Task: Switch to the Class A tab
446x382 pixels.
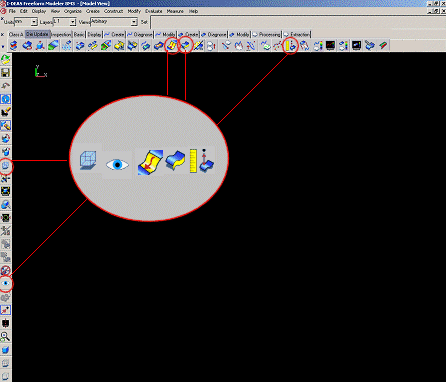Action: tap(16, 34)
